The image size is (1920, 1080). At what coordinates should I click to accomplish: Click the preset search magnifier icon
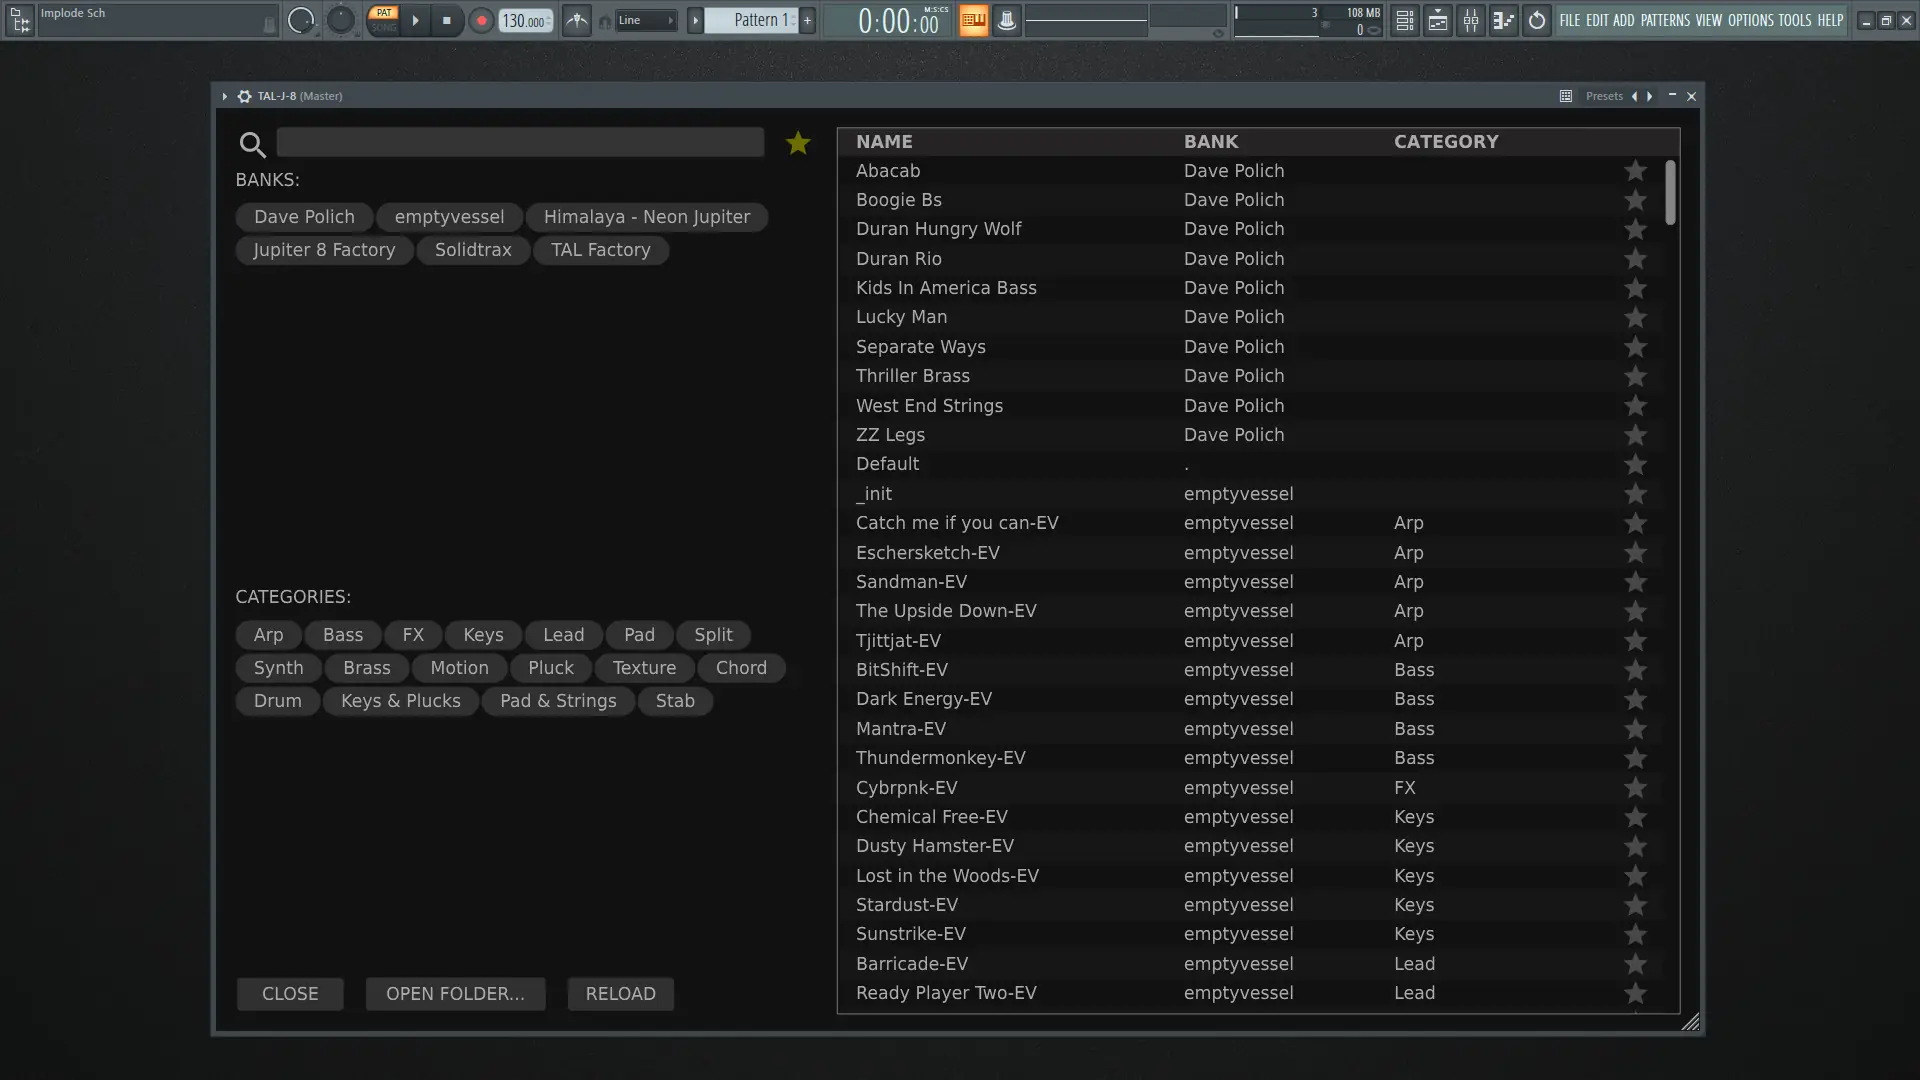click(252, 145)
